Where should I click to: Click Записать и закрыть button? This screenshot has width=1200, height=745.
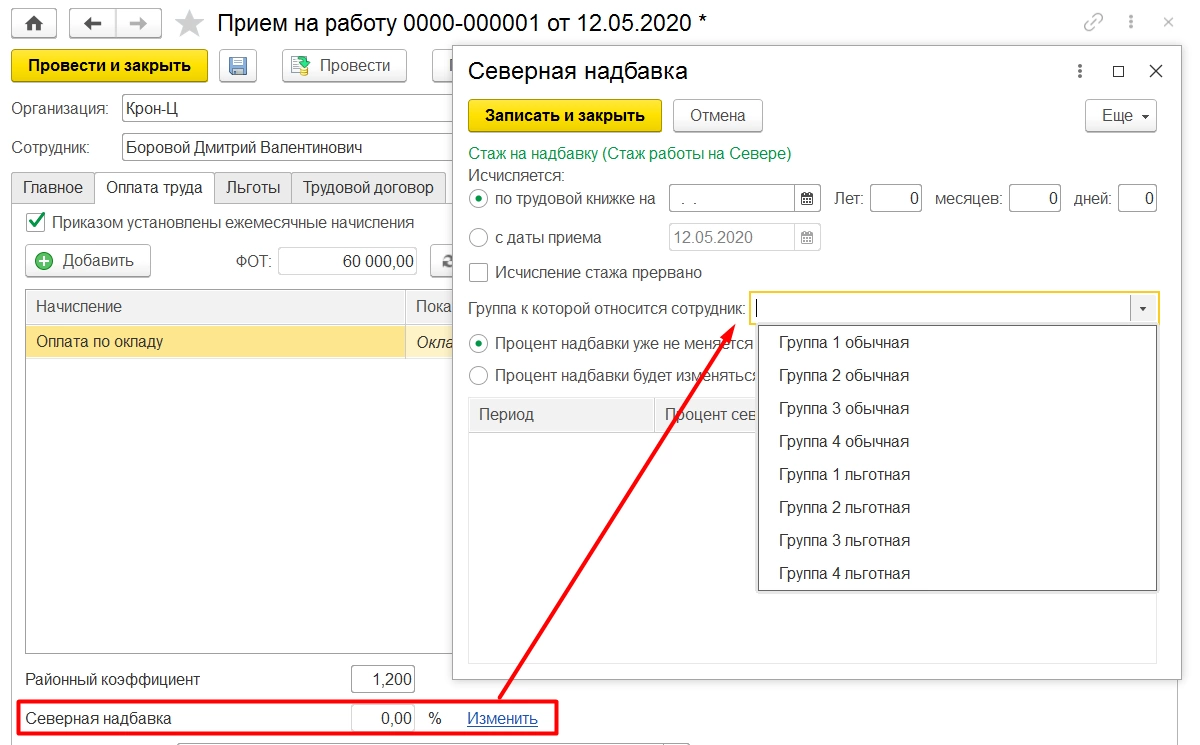point(565,115)
